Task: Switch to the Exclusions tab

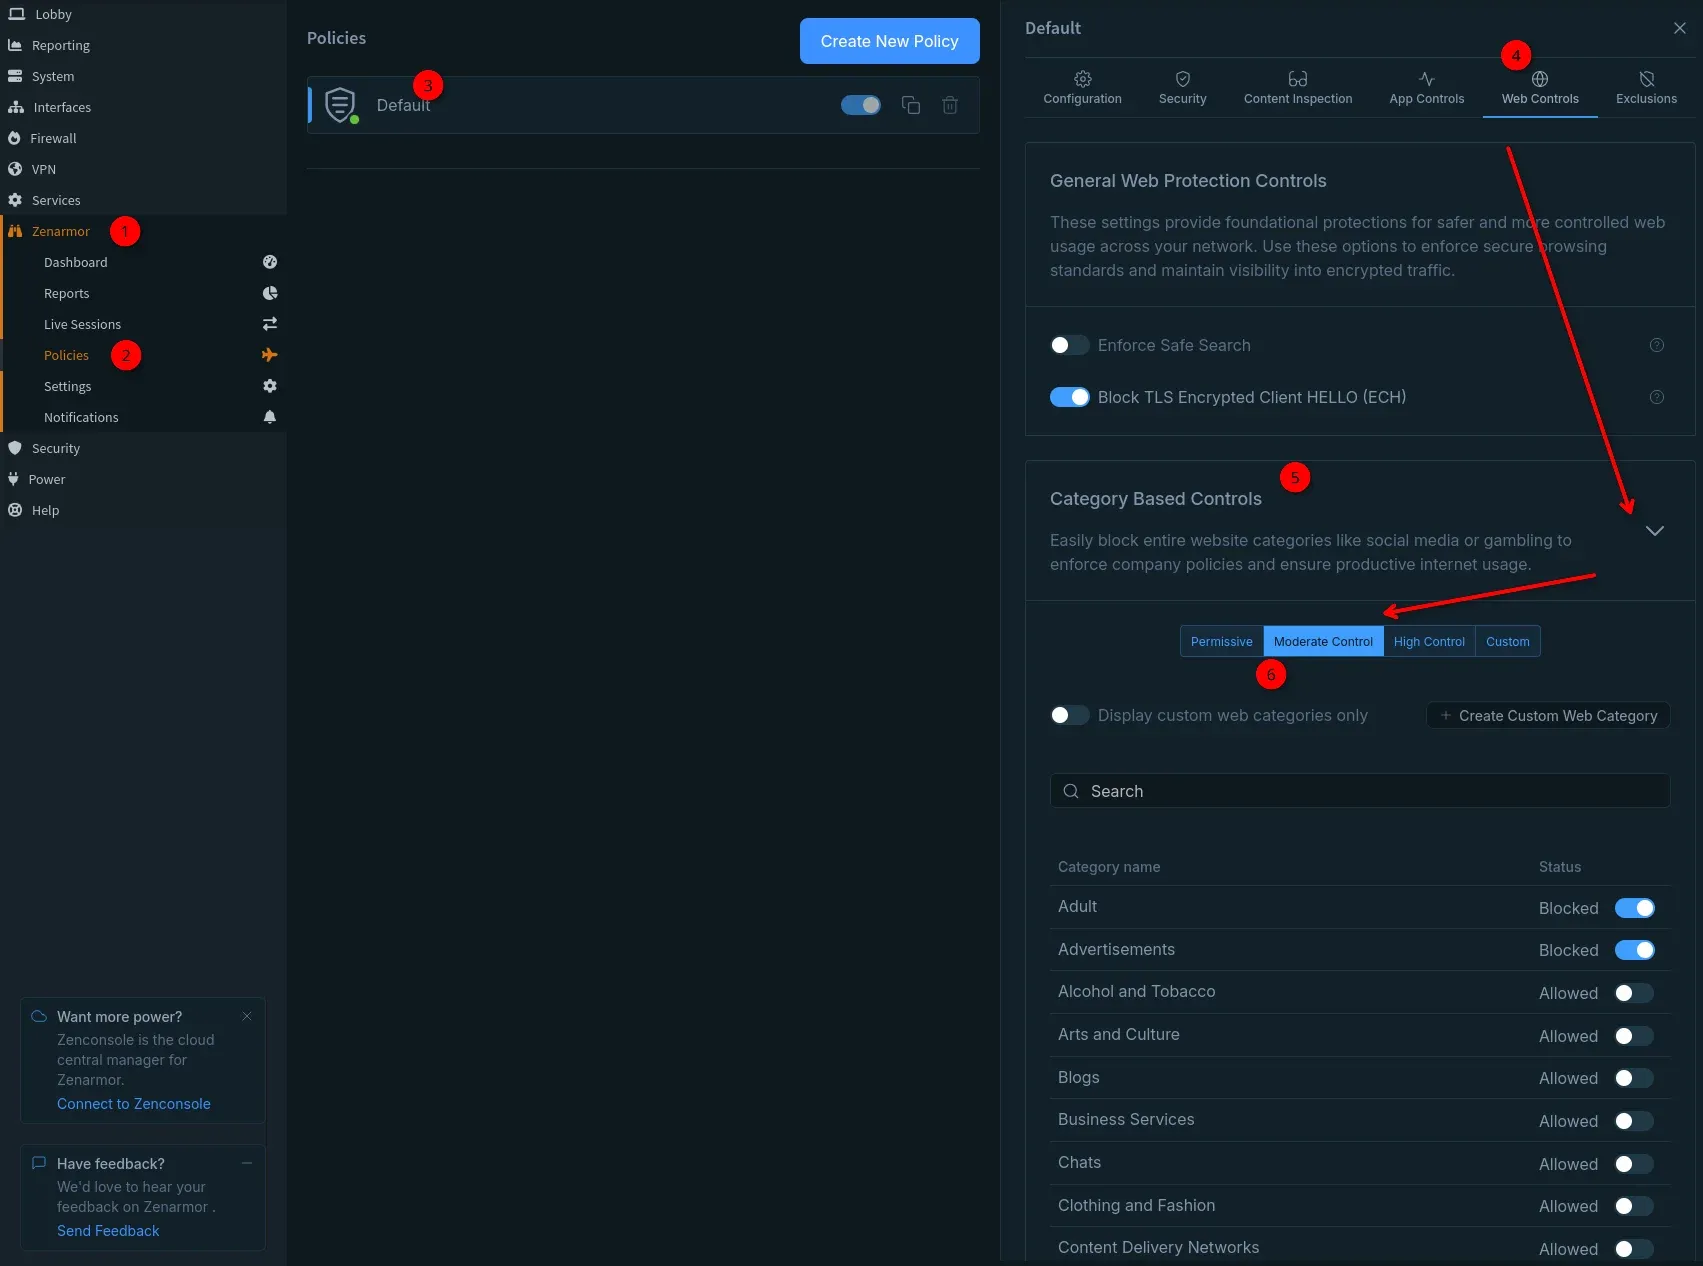Action: pos(1646,88)
